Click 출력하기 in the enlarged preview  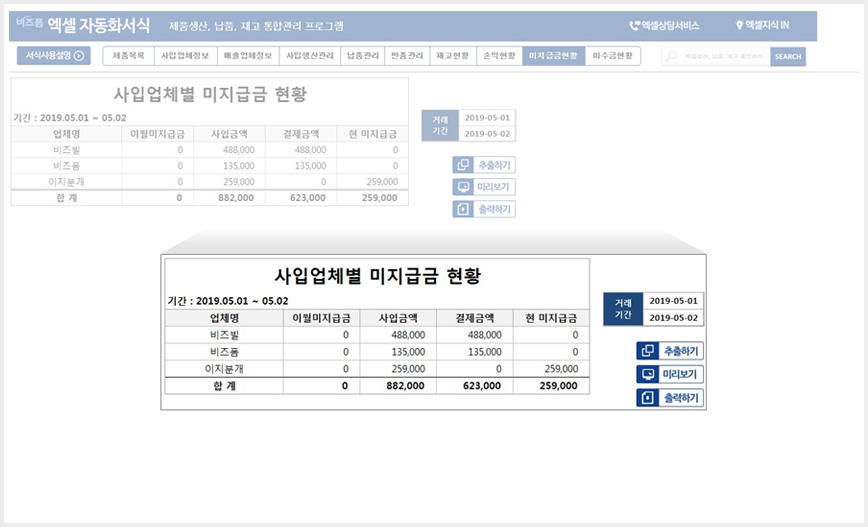tap(670, 397)
